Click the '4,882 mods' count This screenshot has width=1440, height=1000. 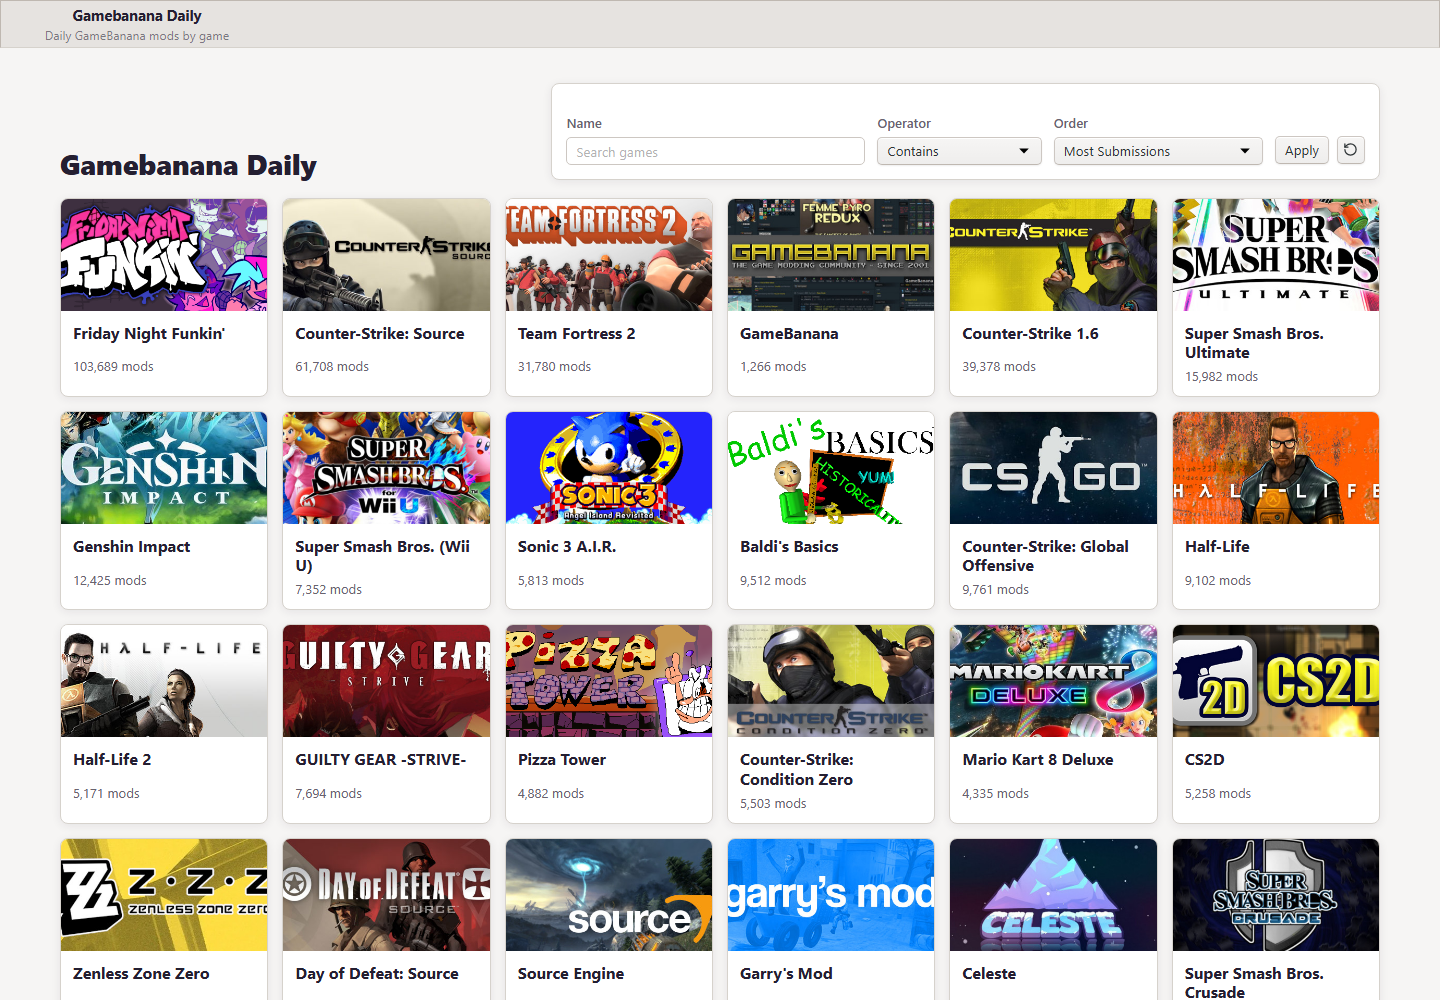point(551,794)
